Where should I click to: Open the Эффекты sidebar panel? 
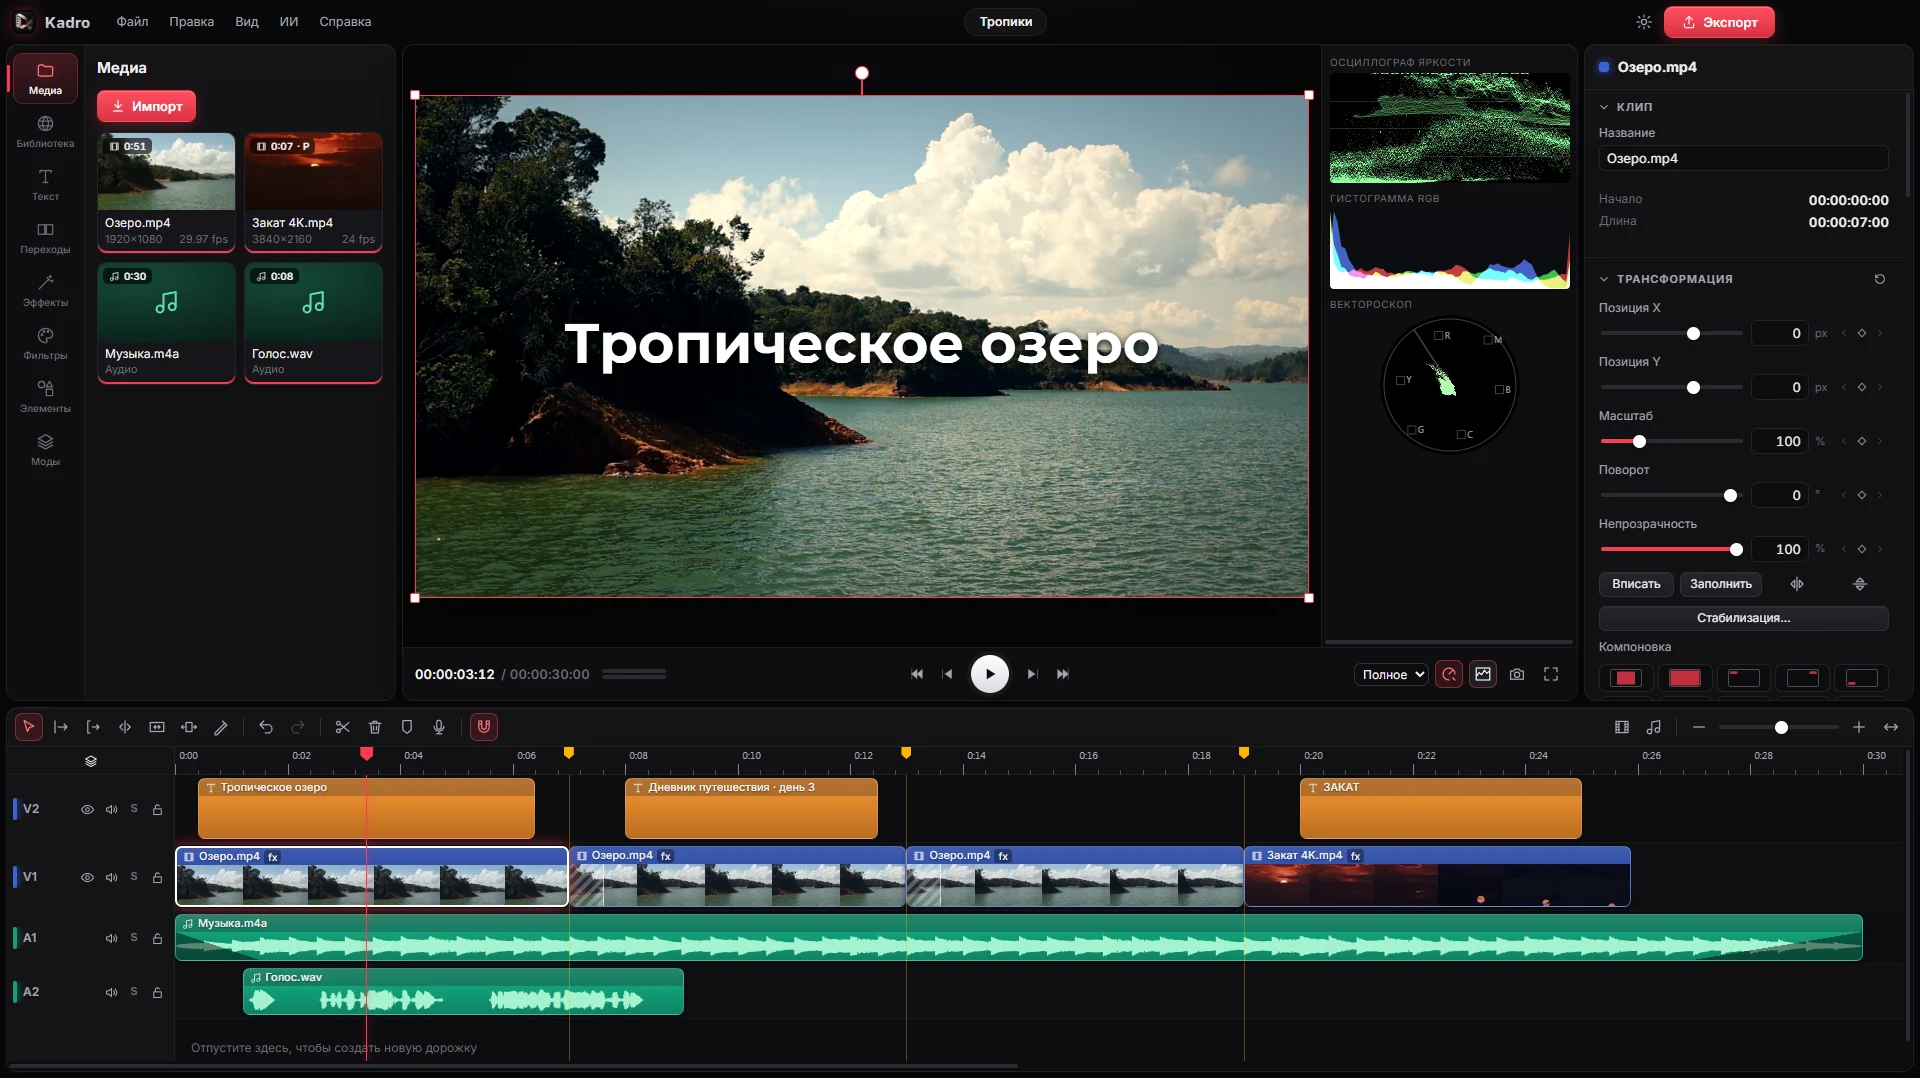click(x=45, y=290)
